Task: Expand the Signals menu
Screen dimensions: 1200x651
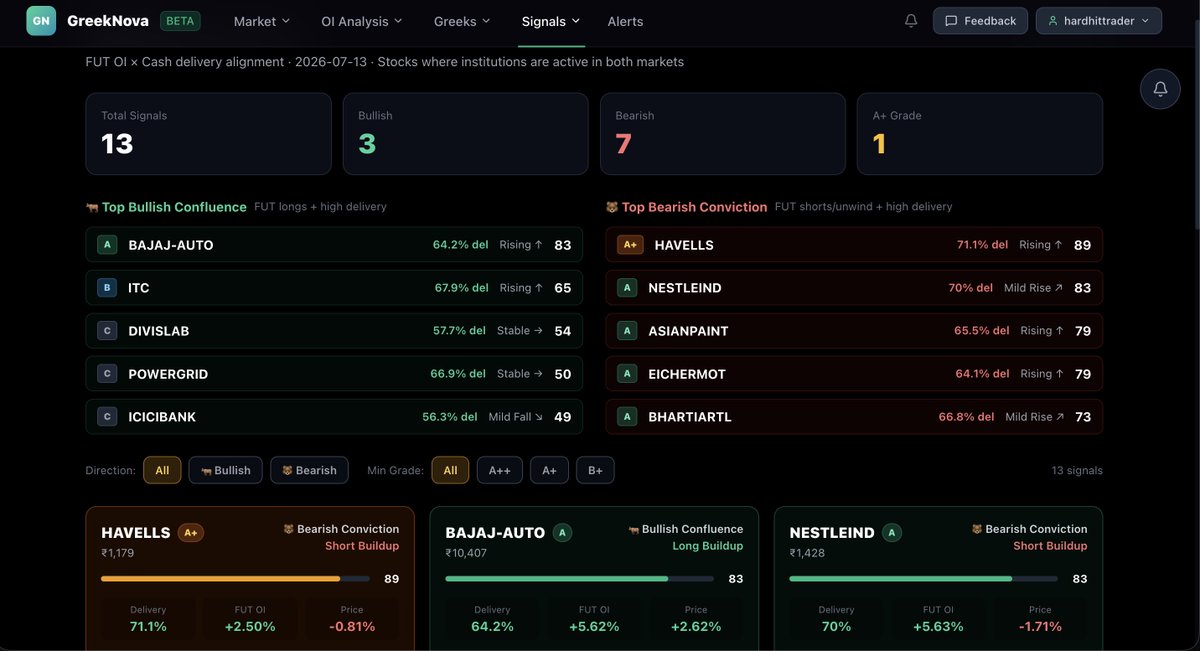Action: pos(550,21)
